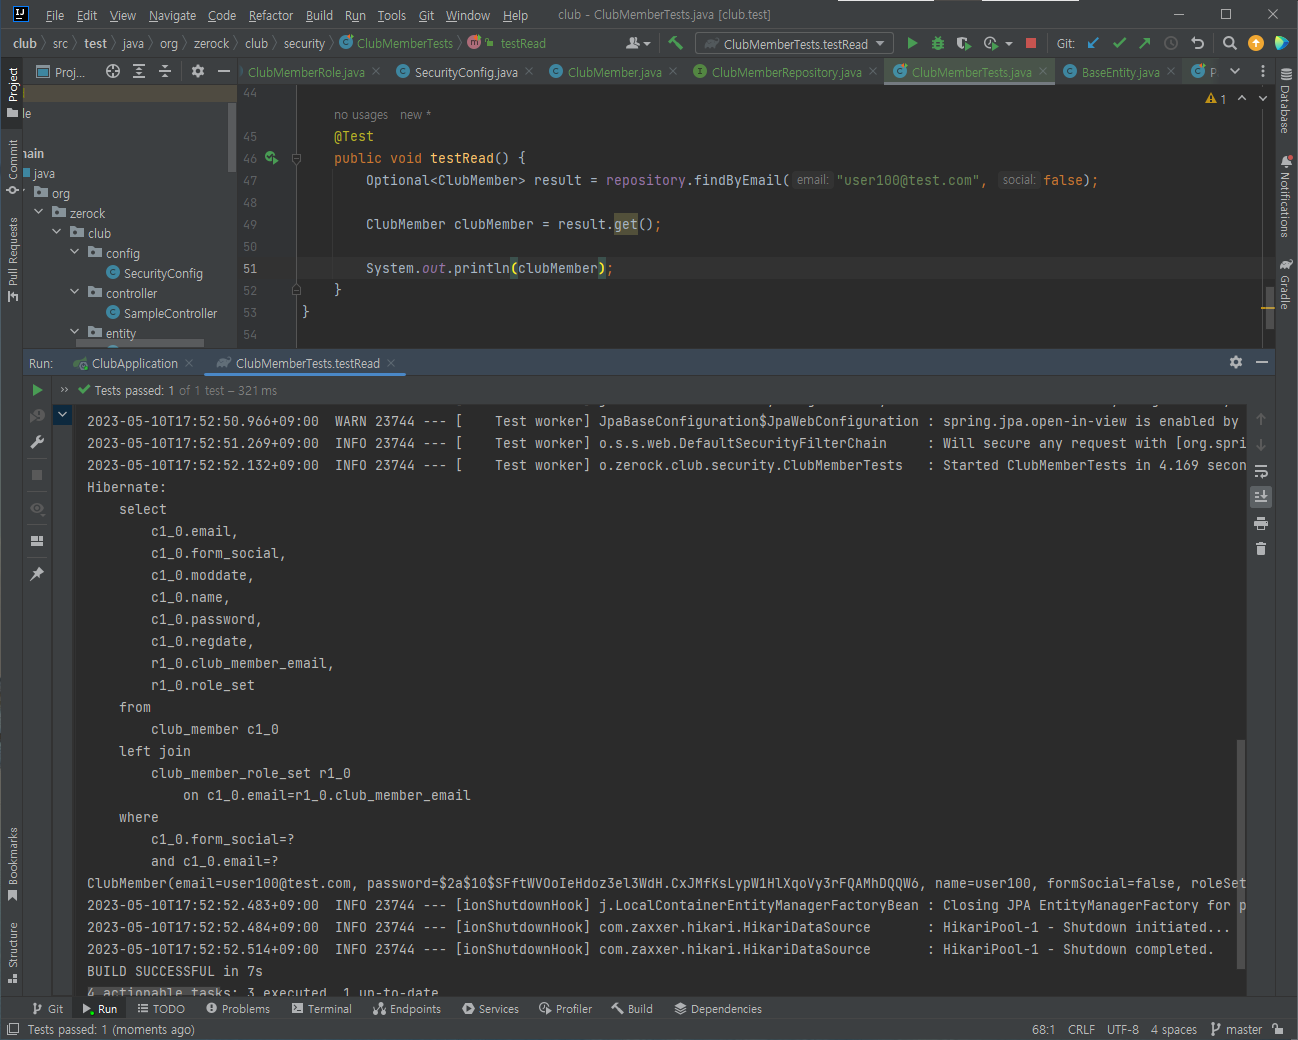Collapse the zerock package node
1298x1040 pixels.
click(x=39, y=212)
